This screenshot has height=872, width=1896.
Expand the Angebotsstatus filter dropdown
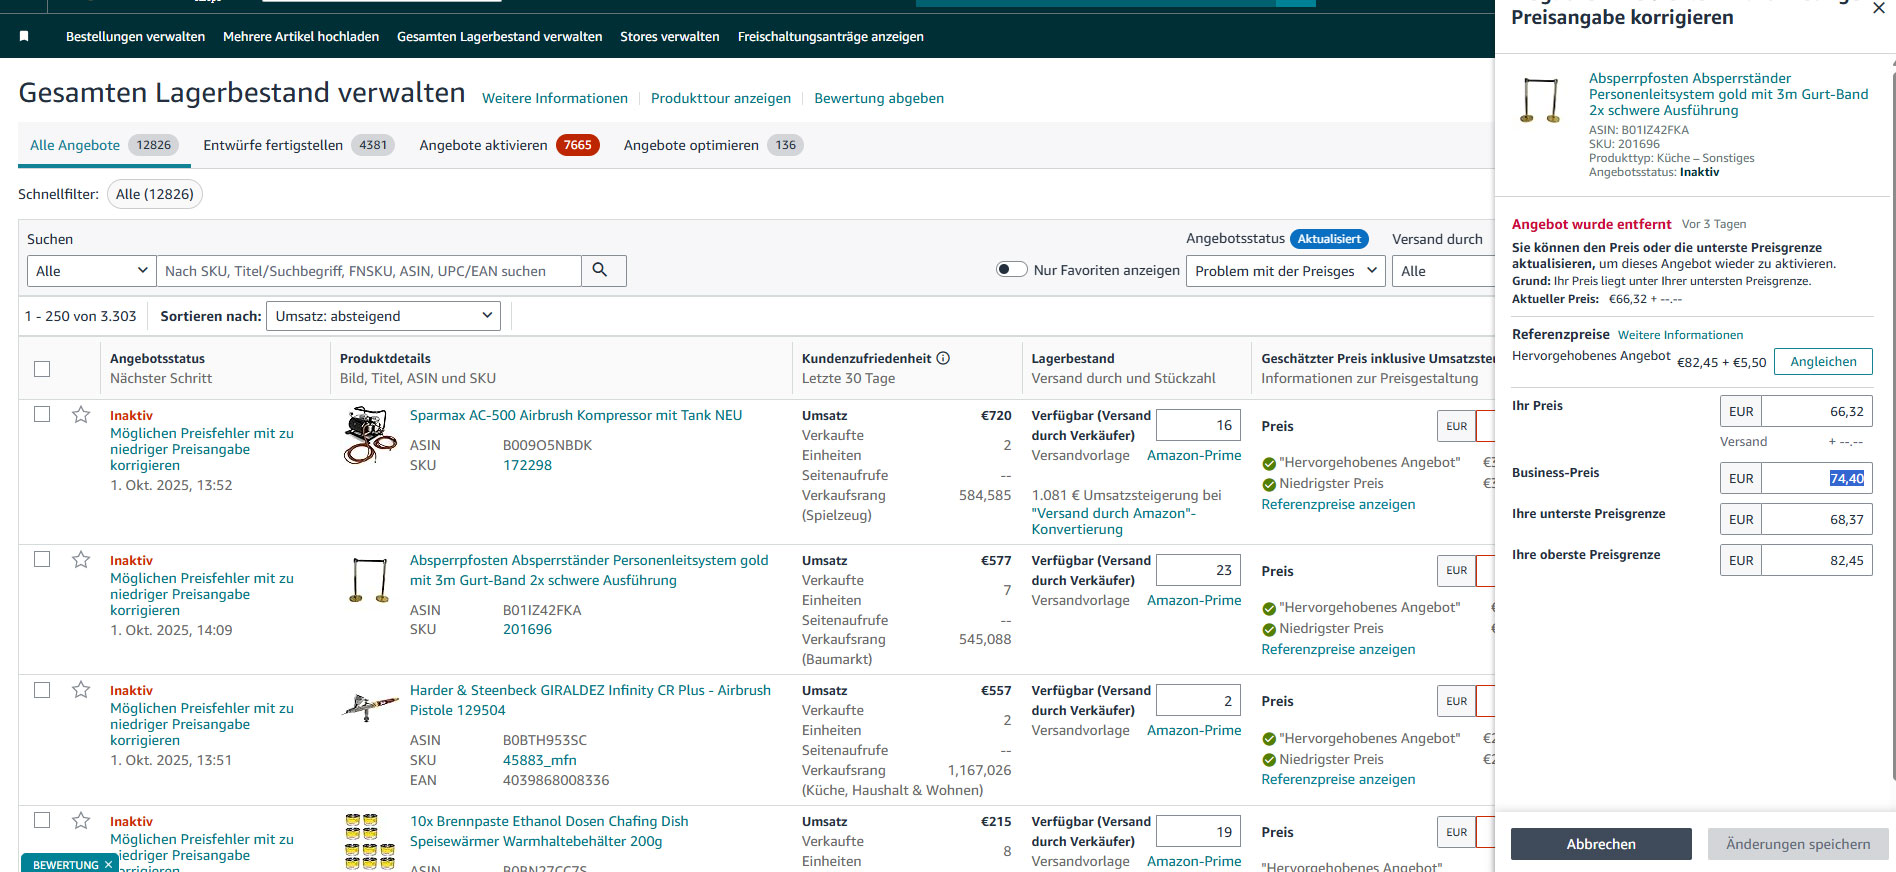tap(1285, 271)
